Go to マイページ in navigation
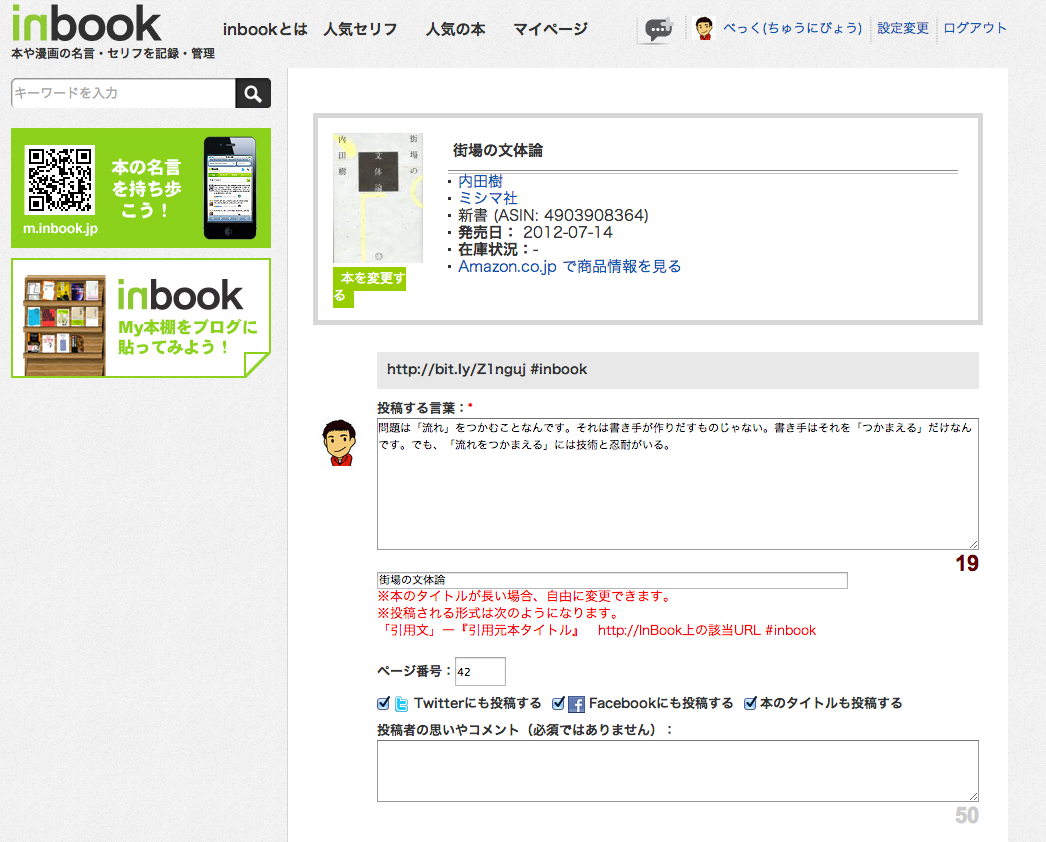1046x842 pixels. 550,29
